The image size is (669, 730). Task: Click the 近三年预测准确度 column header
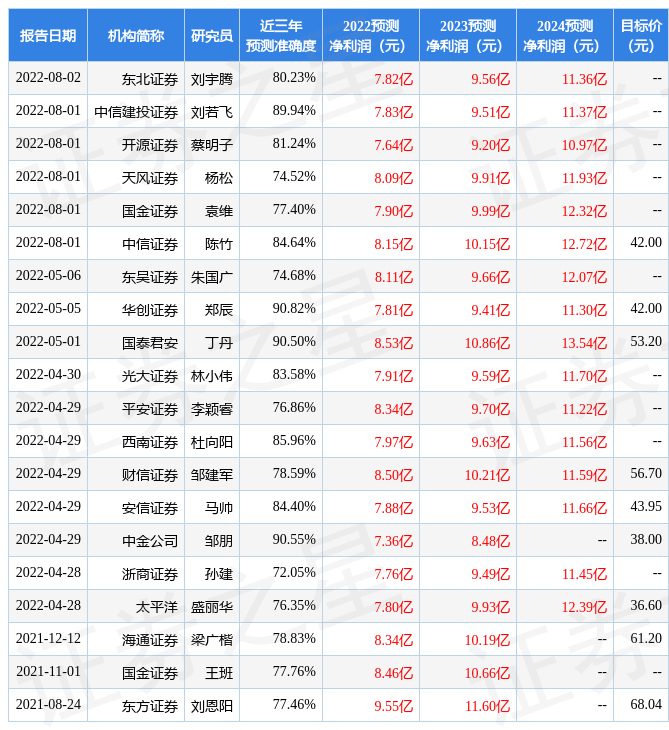point(281,35)
